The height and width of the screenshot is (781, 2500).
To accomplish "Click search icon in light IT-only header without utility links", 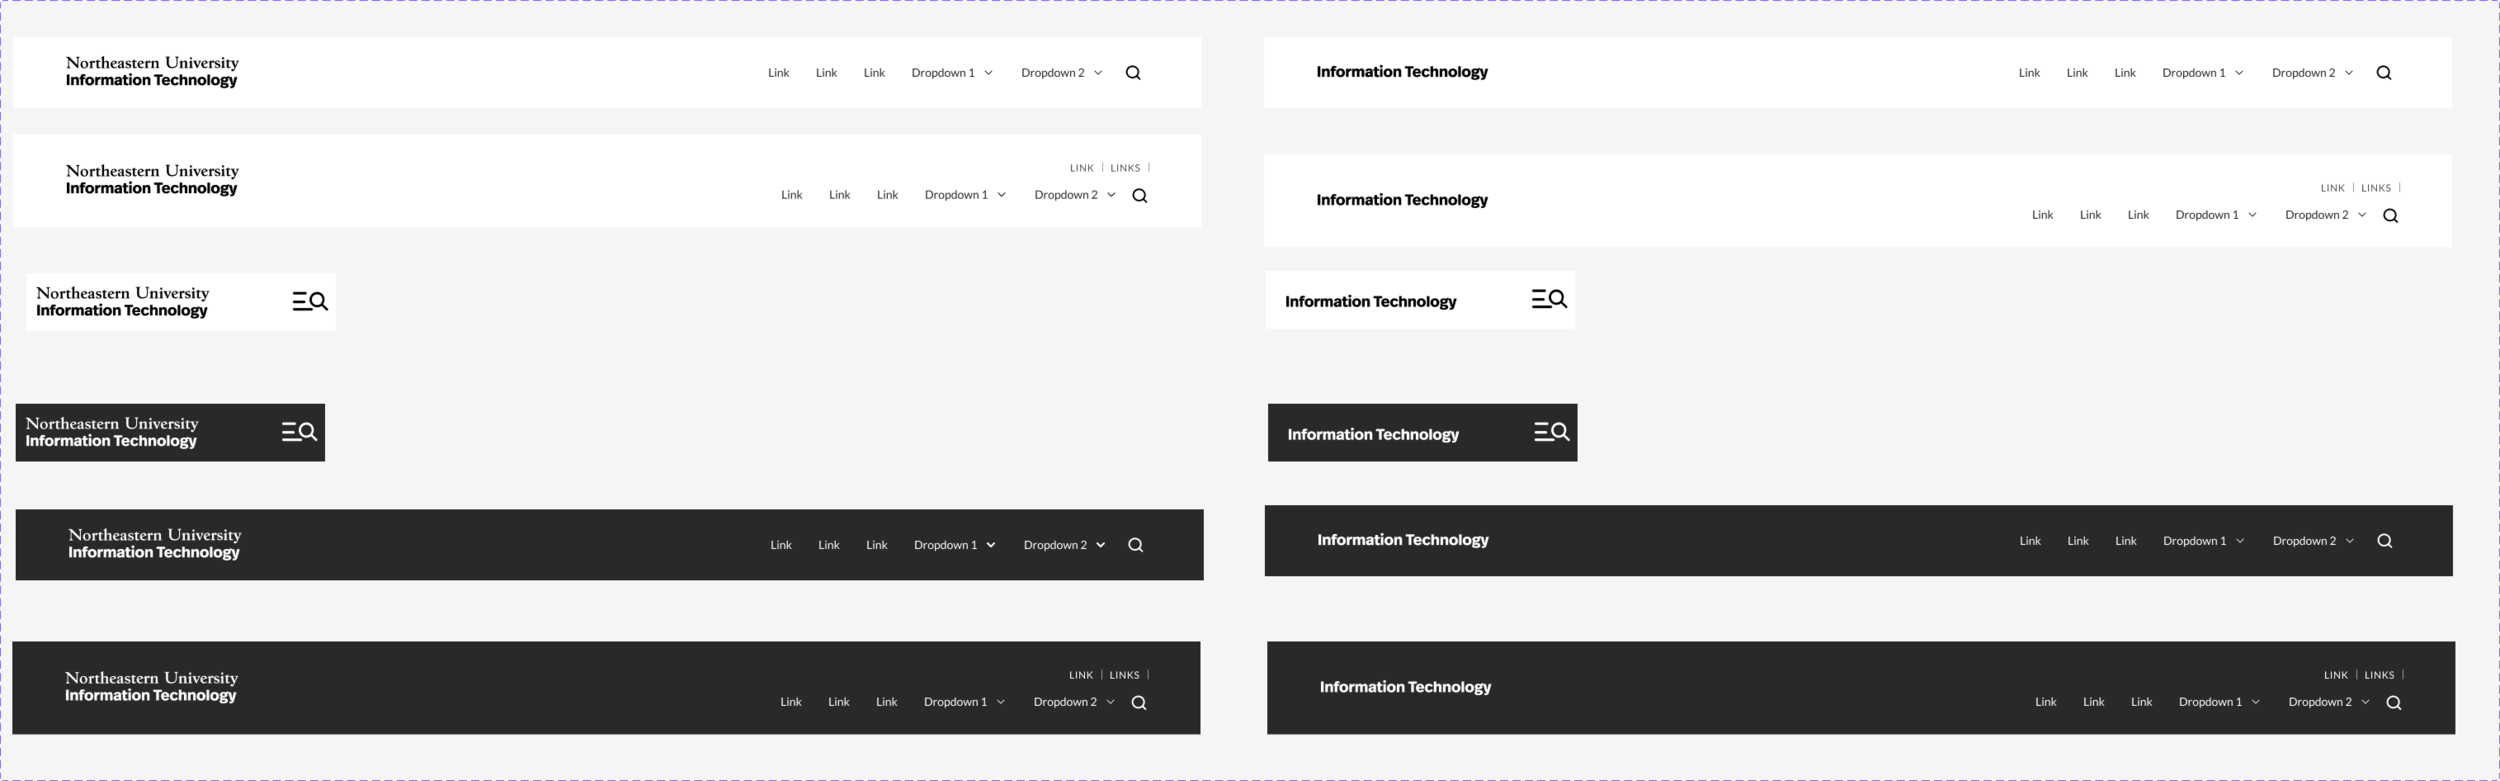I will coord(2384,73).
